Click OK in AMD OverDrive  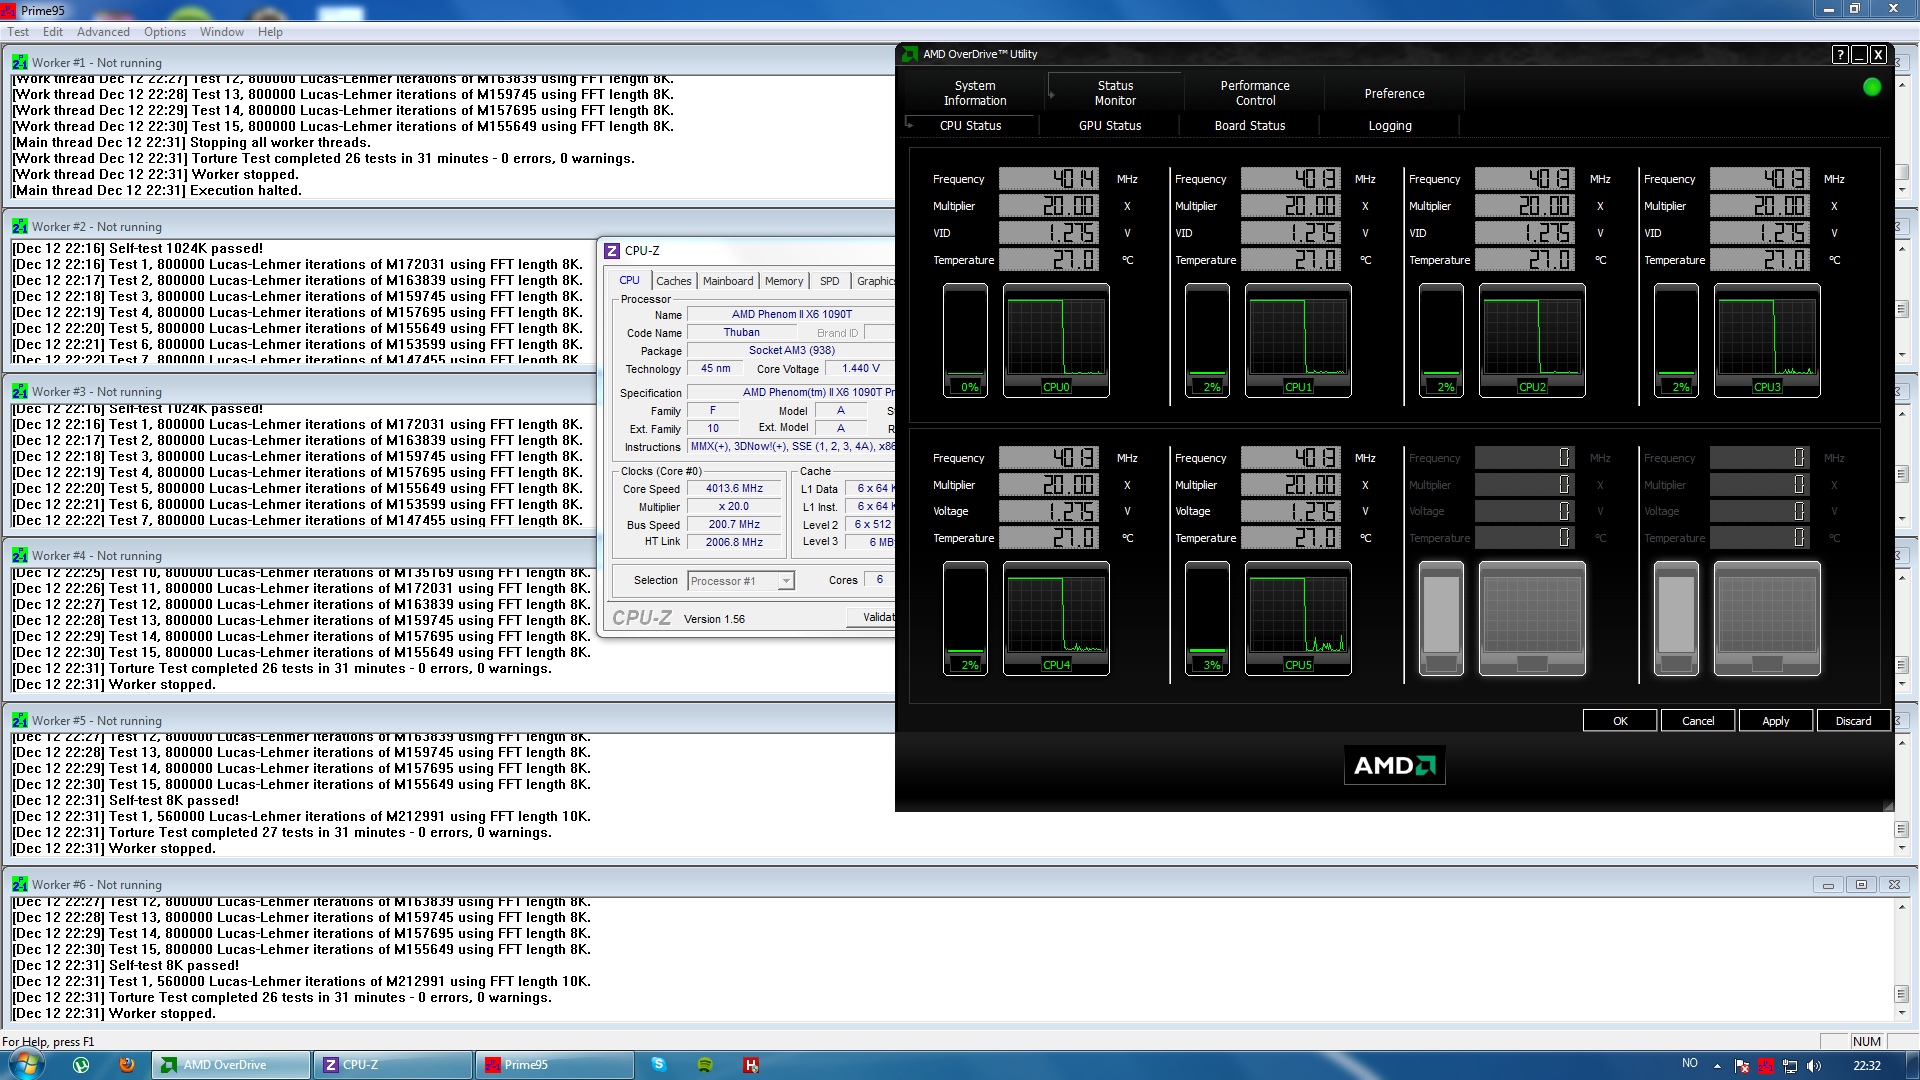1620,721
